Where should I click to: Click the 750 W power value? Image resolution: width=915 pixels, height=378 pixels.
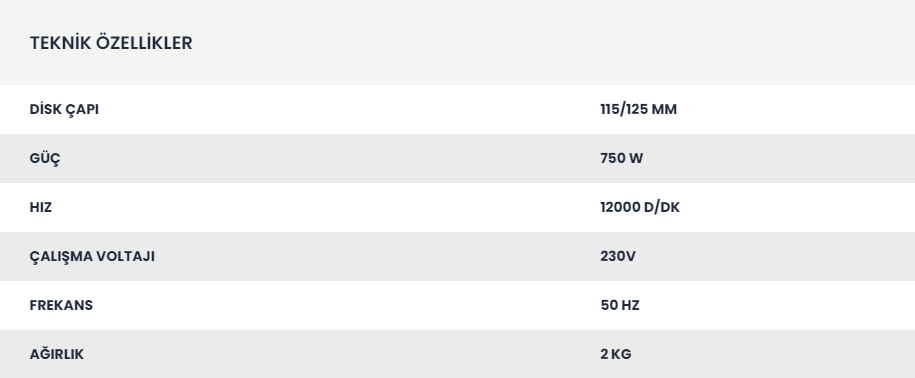click(x=621, y=159)
